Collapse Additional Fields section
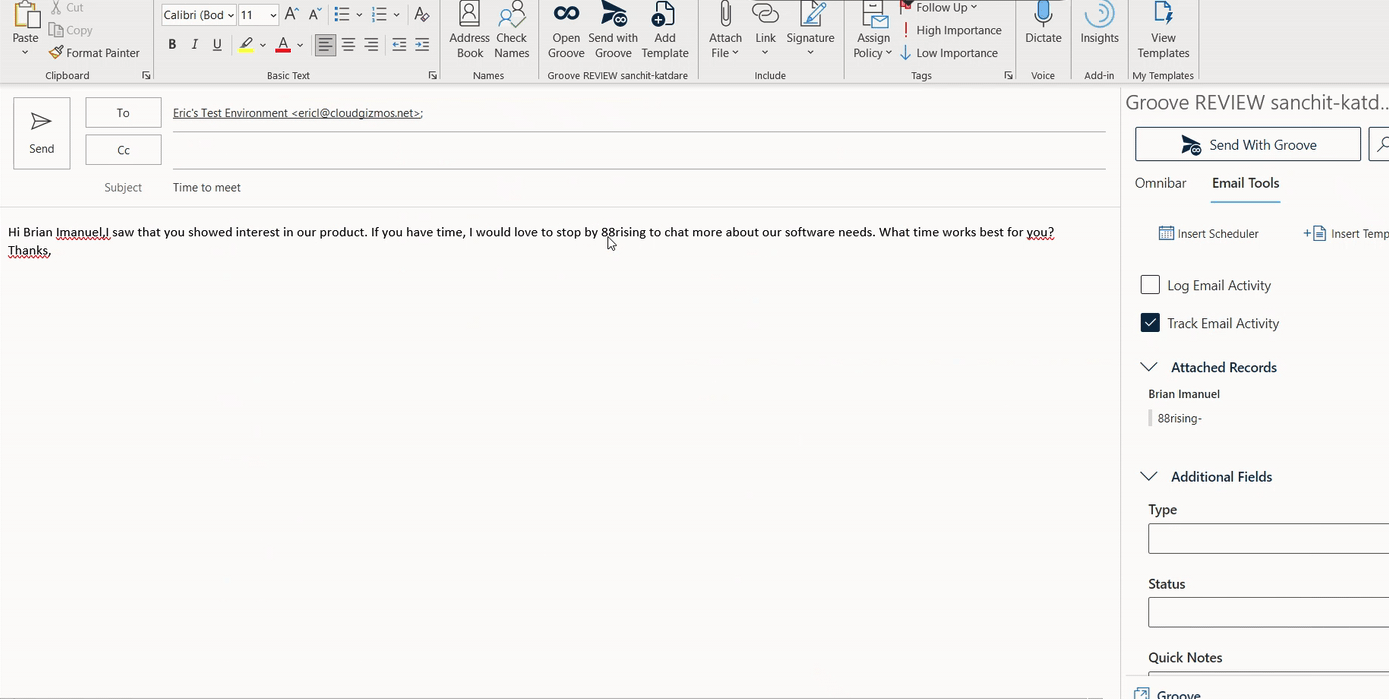Image resolution: width=1389 pixels, height=699 pixels. [x=1149, y=476]
